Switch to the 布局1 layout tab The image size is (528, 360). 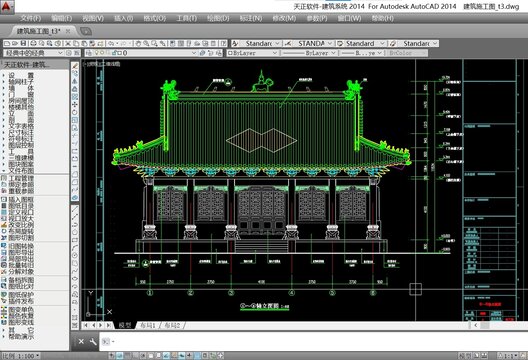click(148, 325)
